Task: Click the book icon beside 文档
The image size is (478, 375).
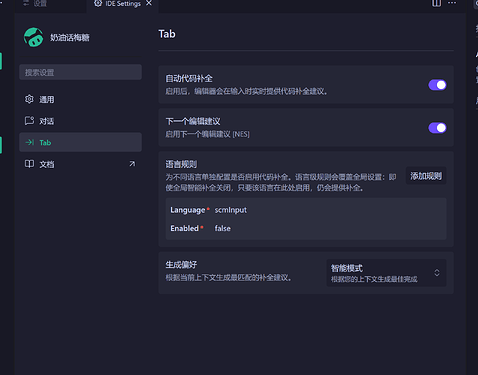Action: point(29,164)
